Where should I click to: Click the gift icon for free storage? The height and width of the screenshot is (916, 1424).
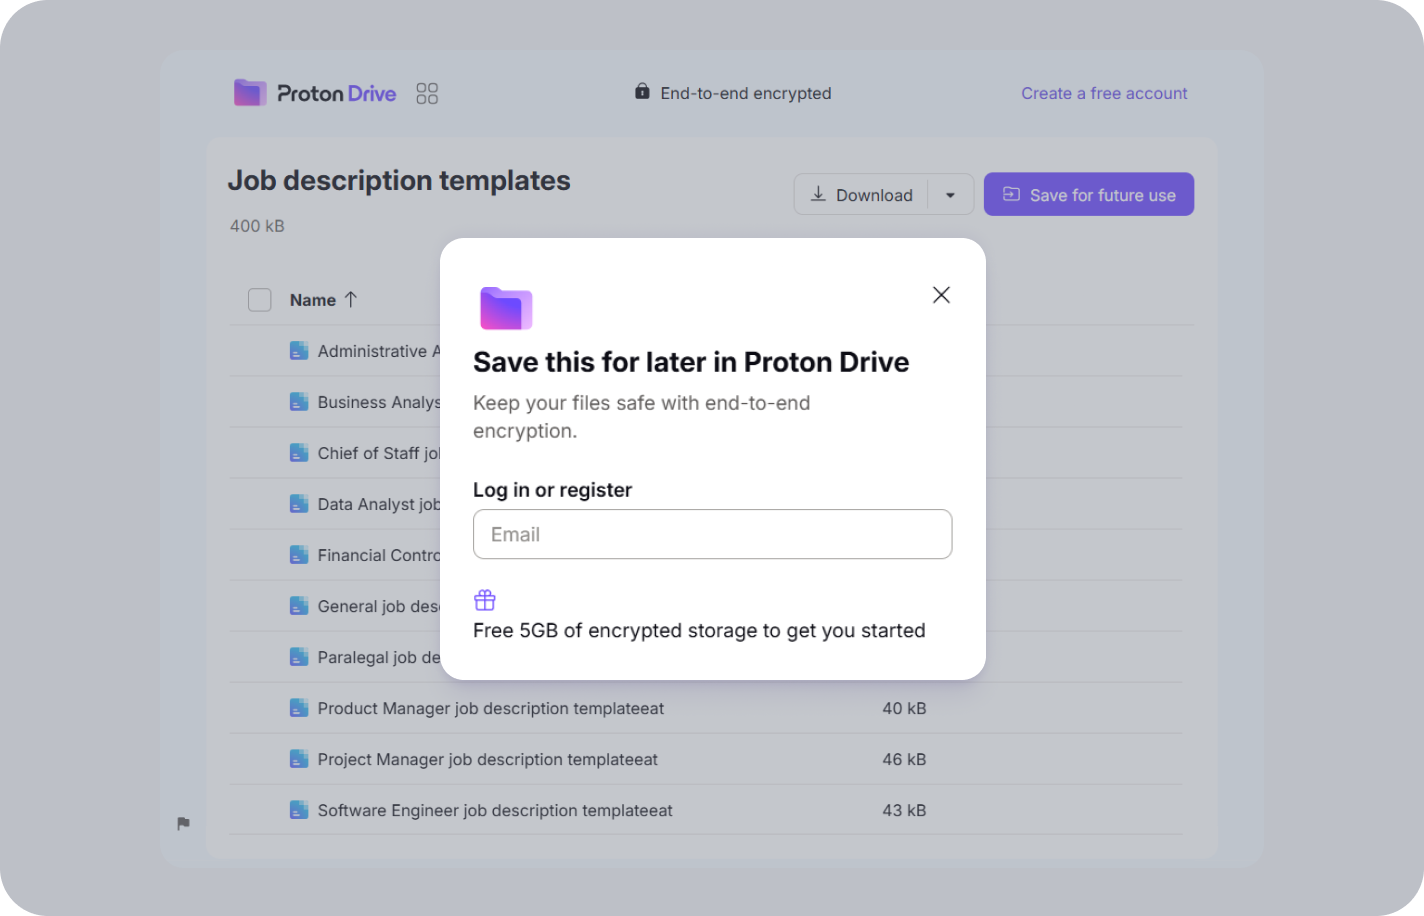[x=485, y=600]
